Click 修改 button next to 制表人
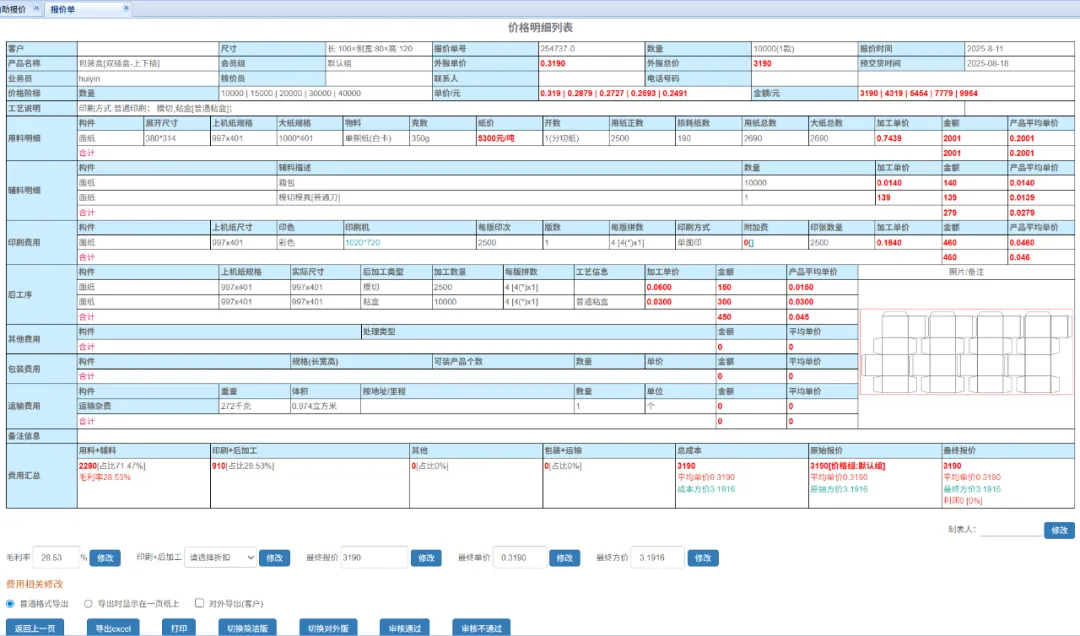Screen dimensions: 1080x636 [x=1059, y=530]
